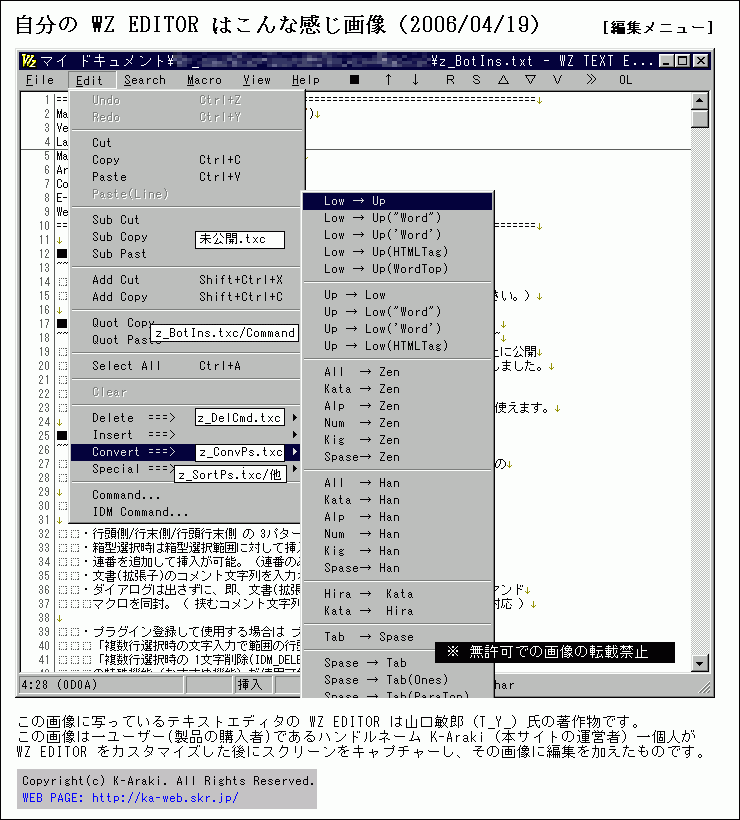Screen dimensions: 740x820
Task: Select All → Zen conversion
Action: coord(397,372)
